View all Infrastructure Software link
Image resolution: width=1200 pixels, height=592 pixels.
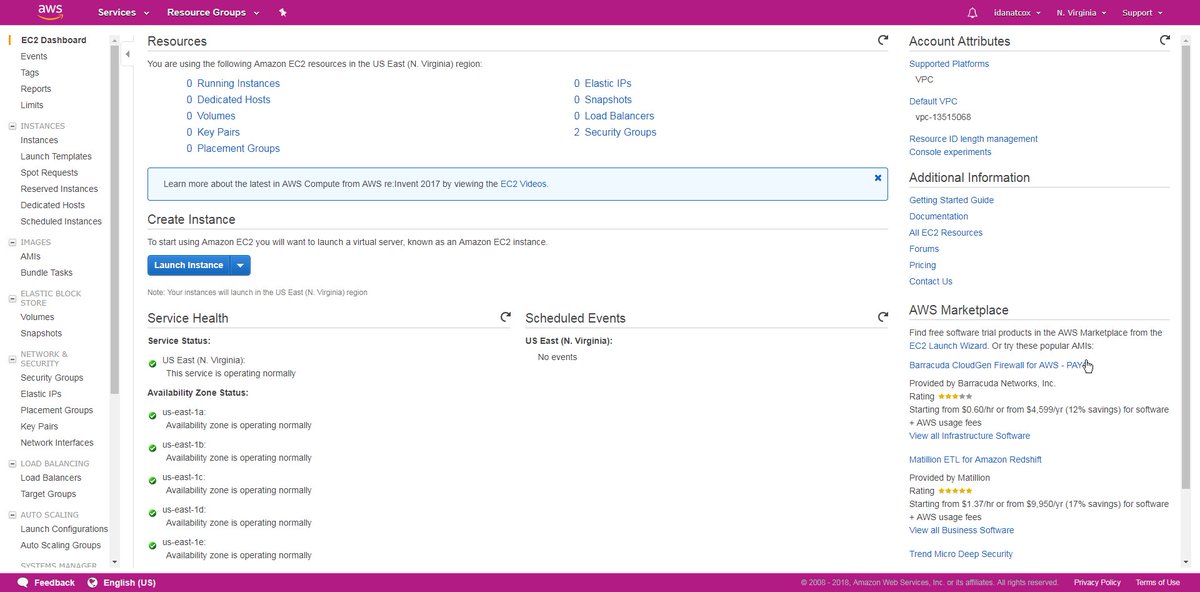click(x=969, y=436)
